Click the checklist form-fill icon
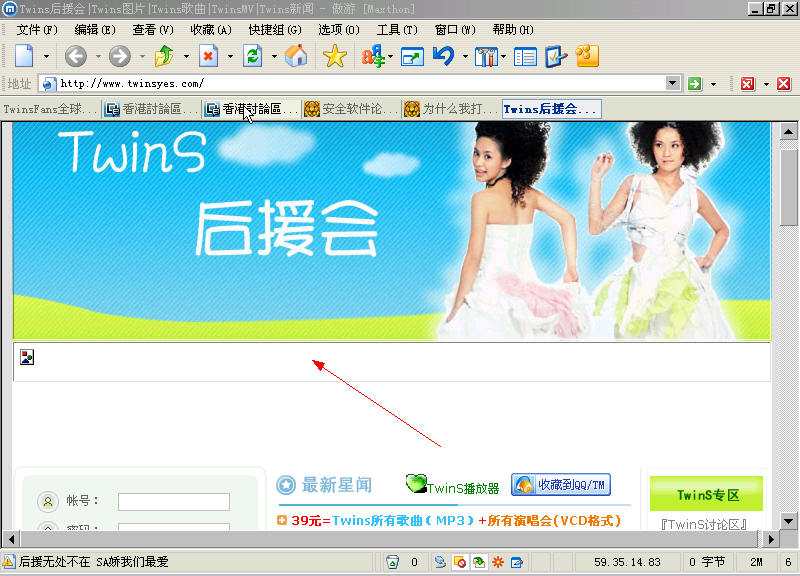The image size is (800, 576). point(556,56)
